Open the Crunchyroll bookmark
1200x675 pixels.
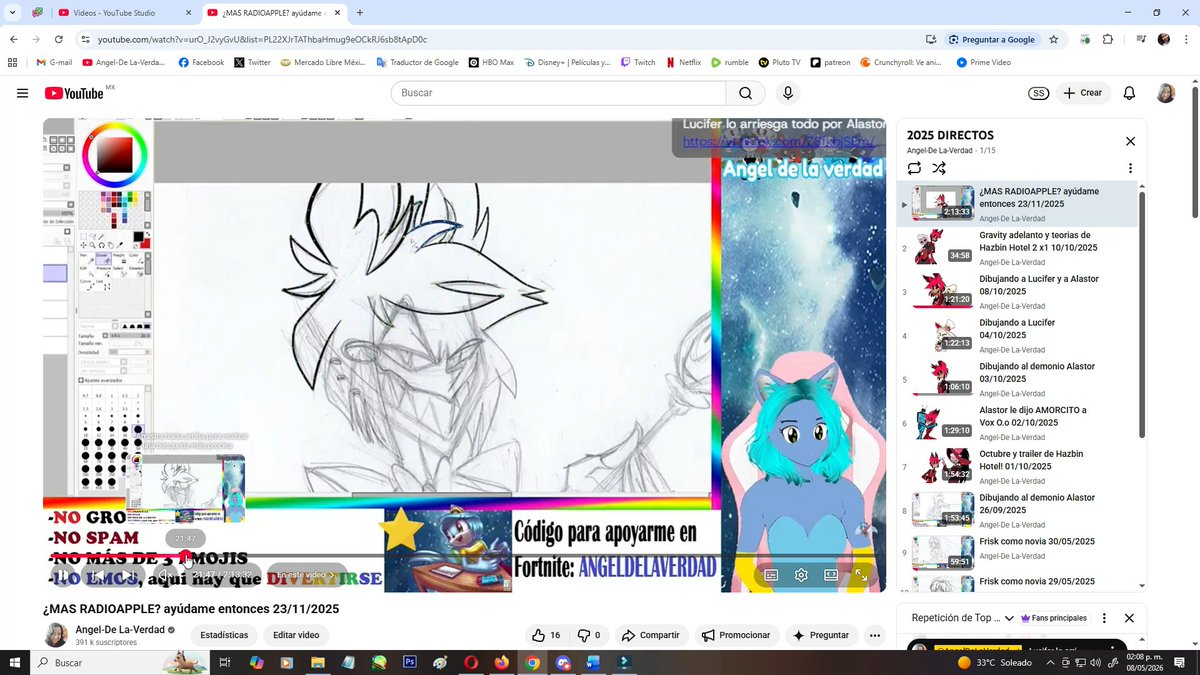click(901, 62)
